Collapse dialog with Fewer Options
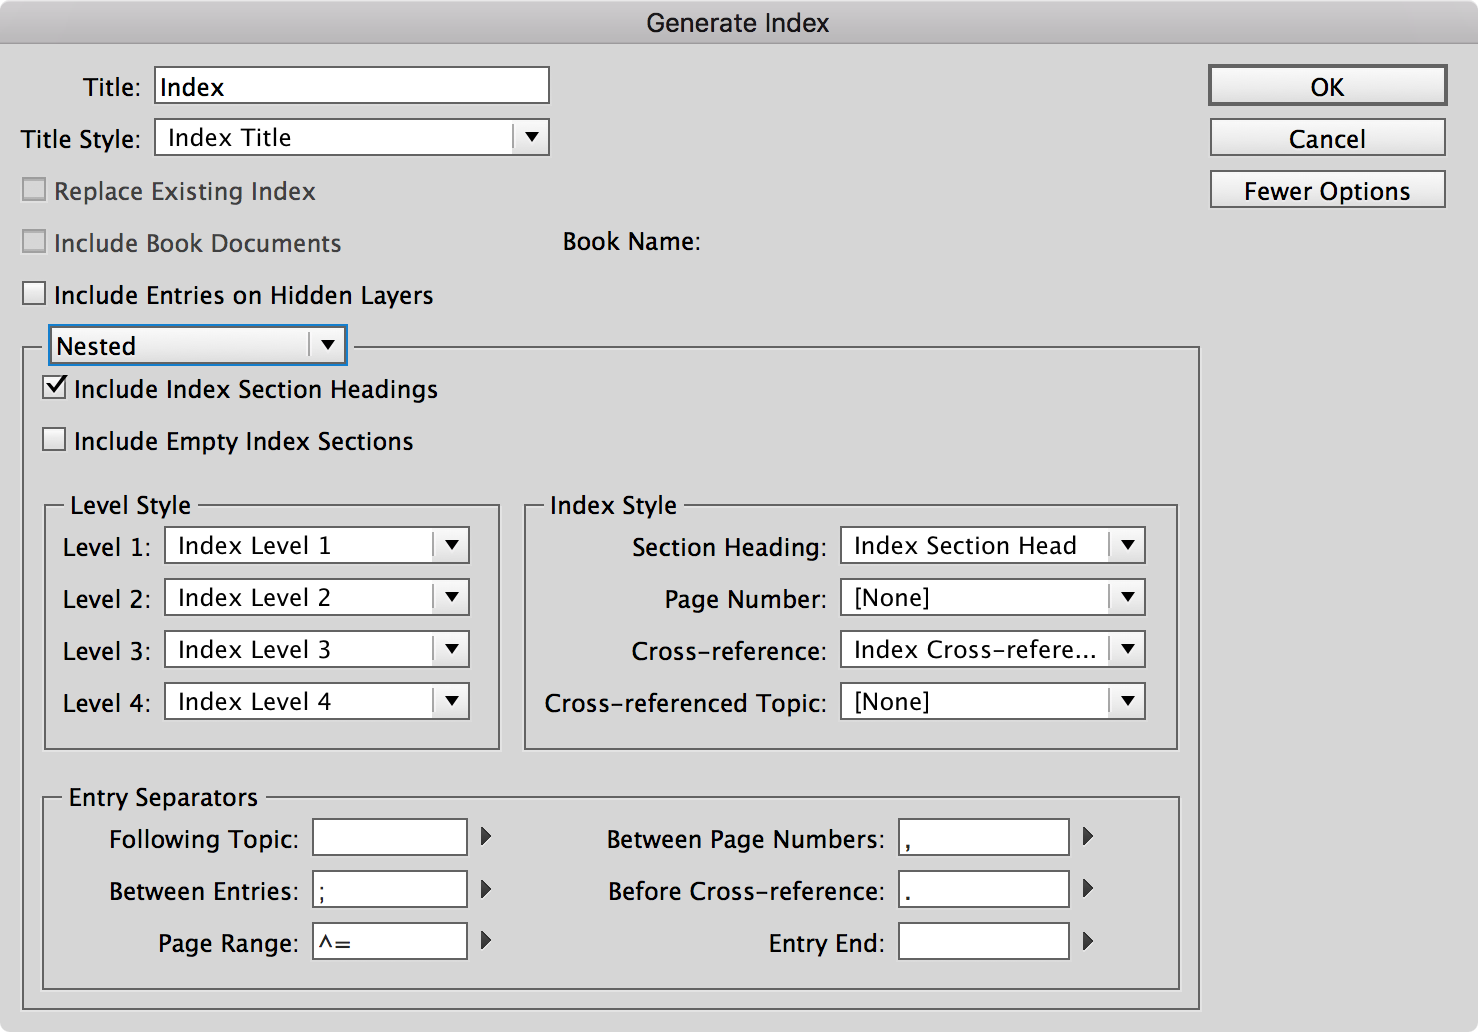The image size is (1478, 1032). pos(1327,190)
